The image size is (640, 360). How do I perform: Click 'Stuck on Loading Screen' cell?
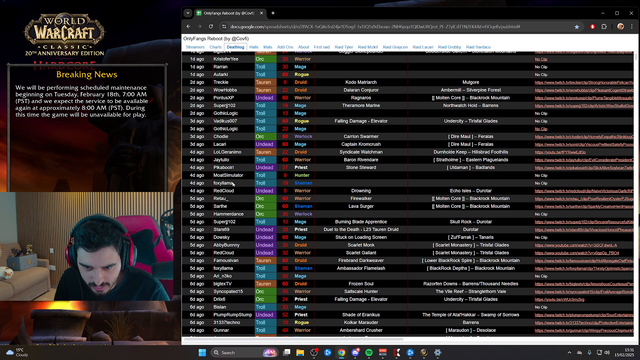coord(361,237)
